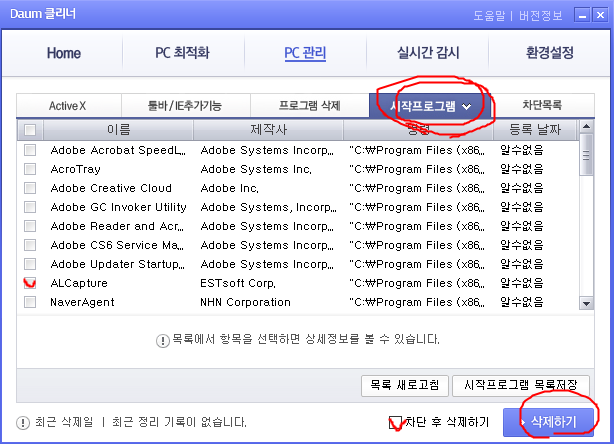
Task: Select the PC 관리 tab
Action: click(x=305, y=53)
